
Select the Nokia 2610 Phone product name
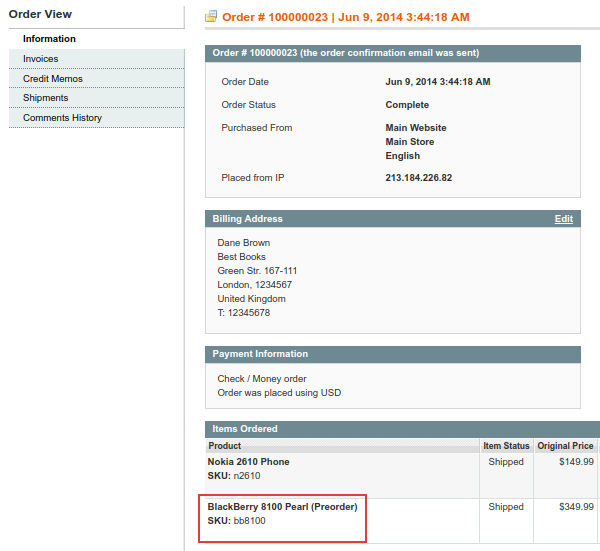[x=249, y=462]
